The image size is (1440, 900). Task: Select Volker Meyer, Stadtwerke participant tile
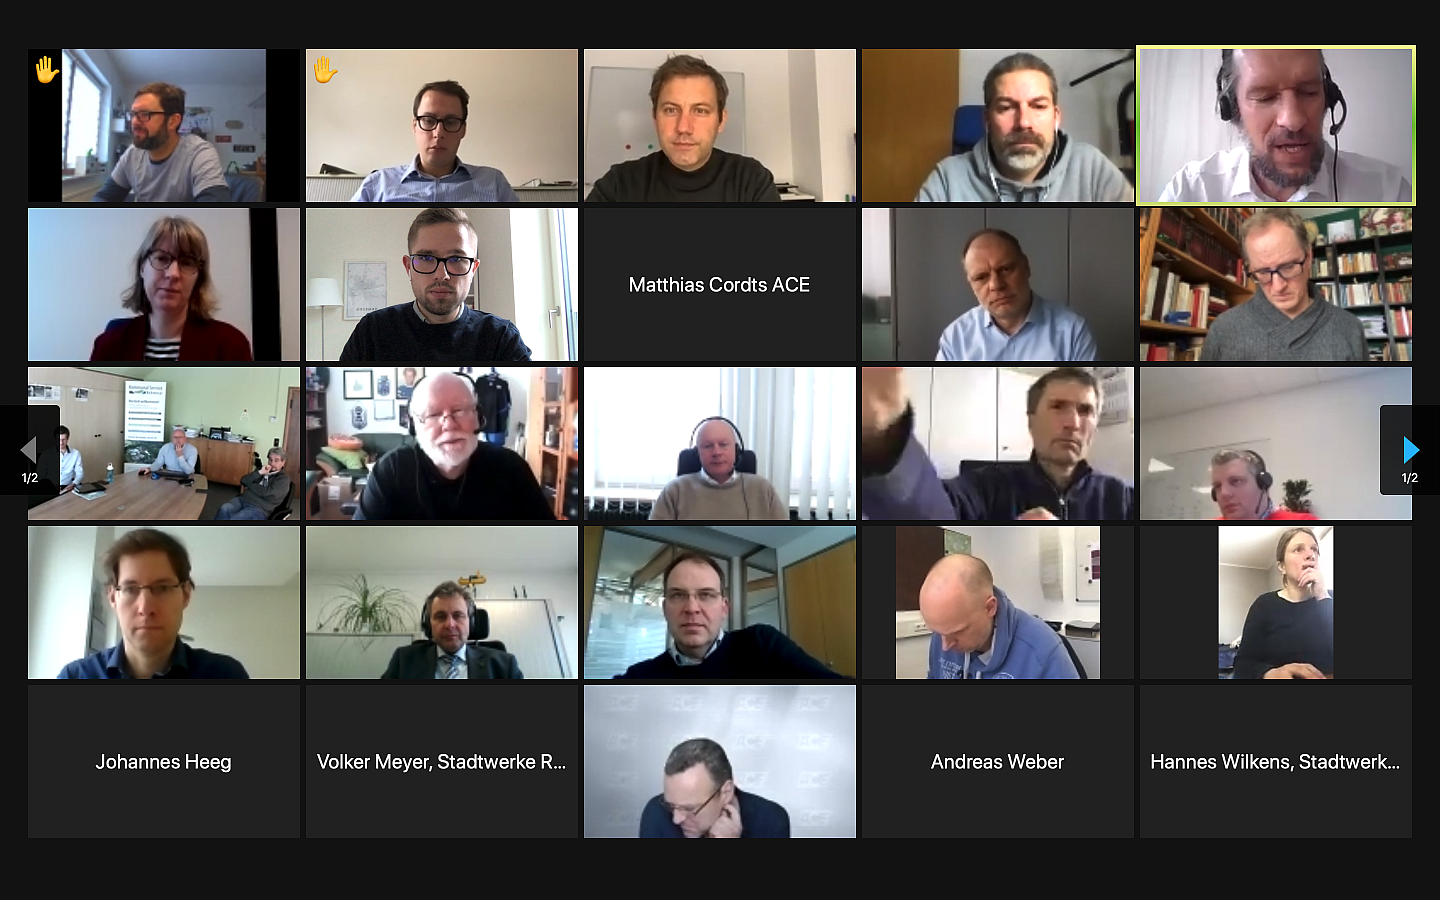(x=442, y=762)
